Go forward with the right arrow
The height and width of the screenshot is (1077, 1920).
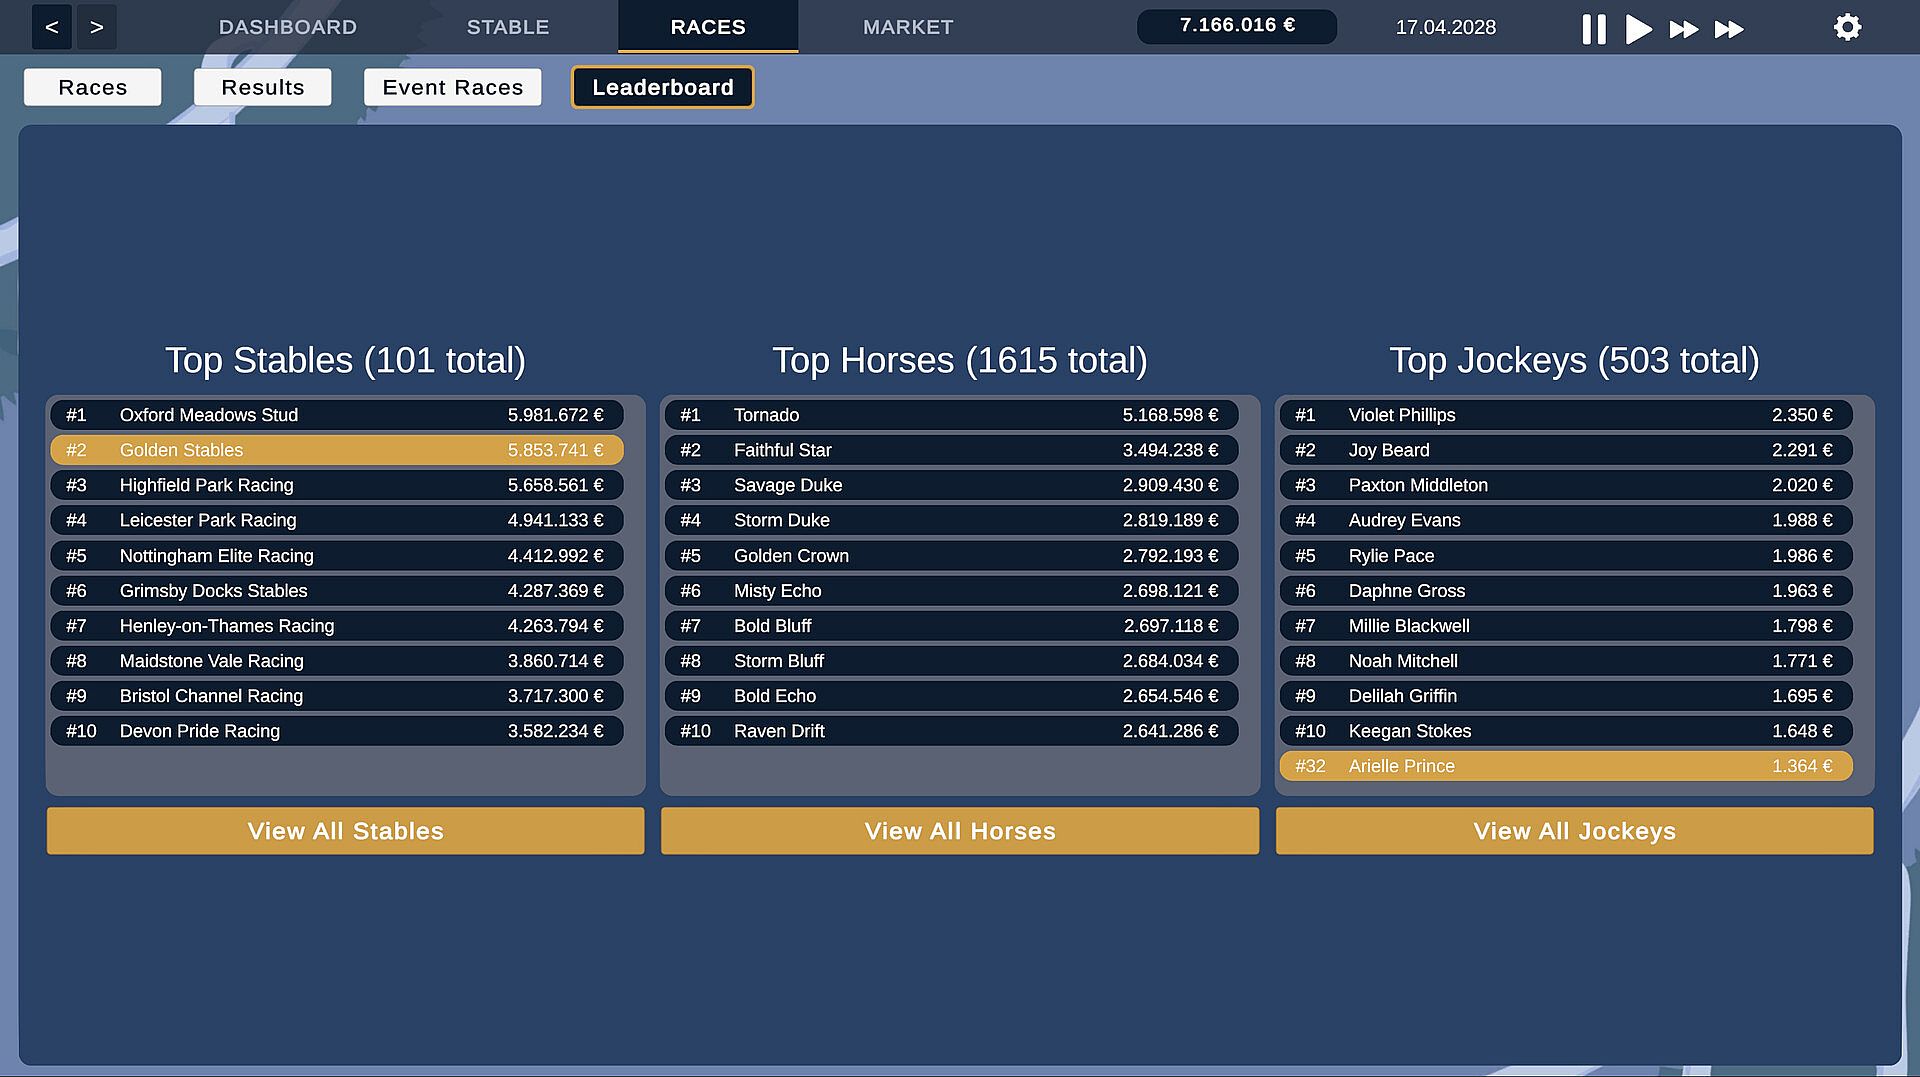(97, 27)
